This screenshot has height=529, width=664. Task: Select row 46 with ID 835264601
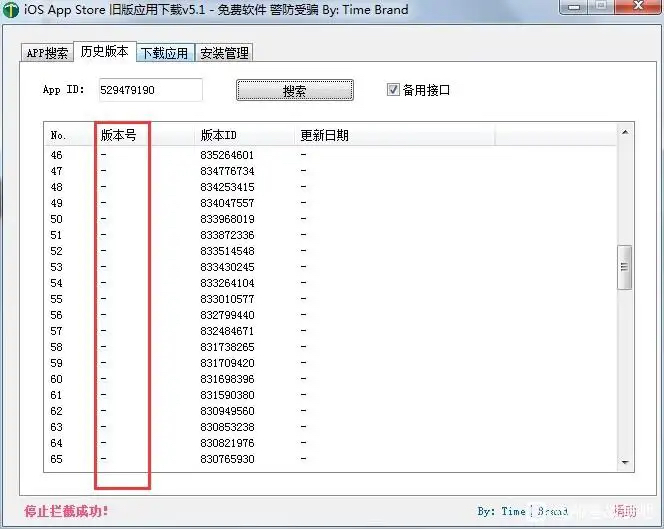pos(227,155)
